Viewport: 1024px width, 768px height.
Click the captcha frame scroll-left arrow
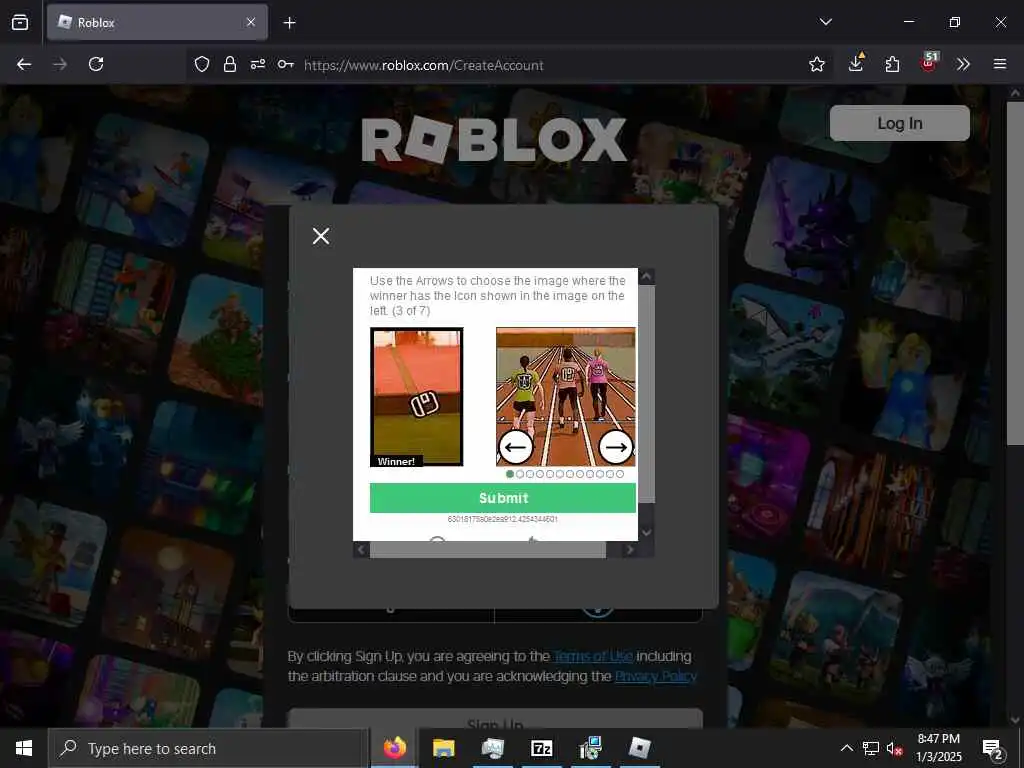(x=361, y=550)
